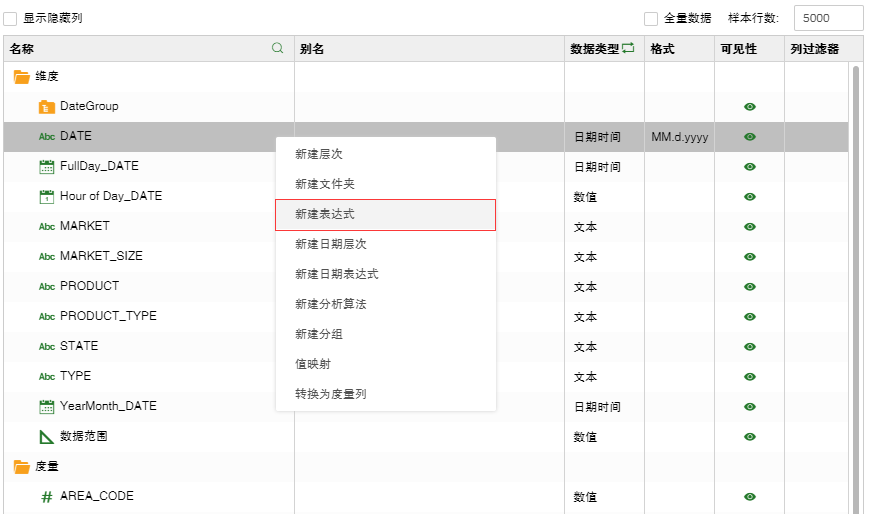Click the calendar icon beside FullDay_DATE
873x514 pixels.
pyautogui.click(x=46, y=166)
